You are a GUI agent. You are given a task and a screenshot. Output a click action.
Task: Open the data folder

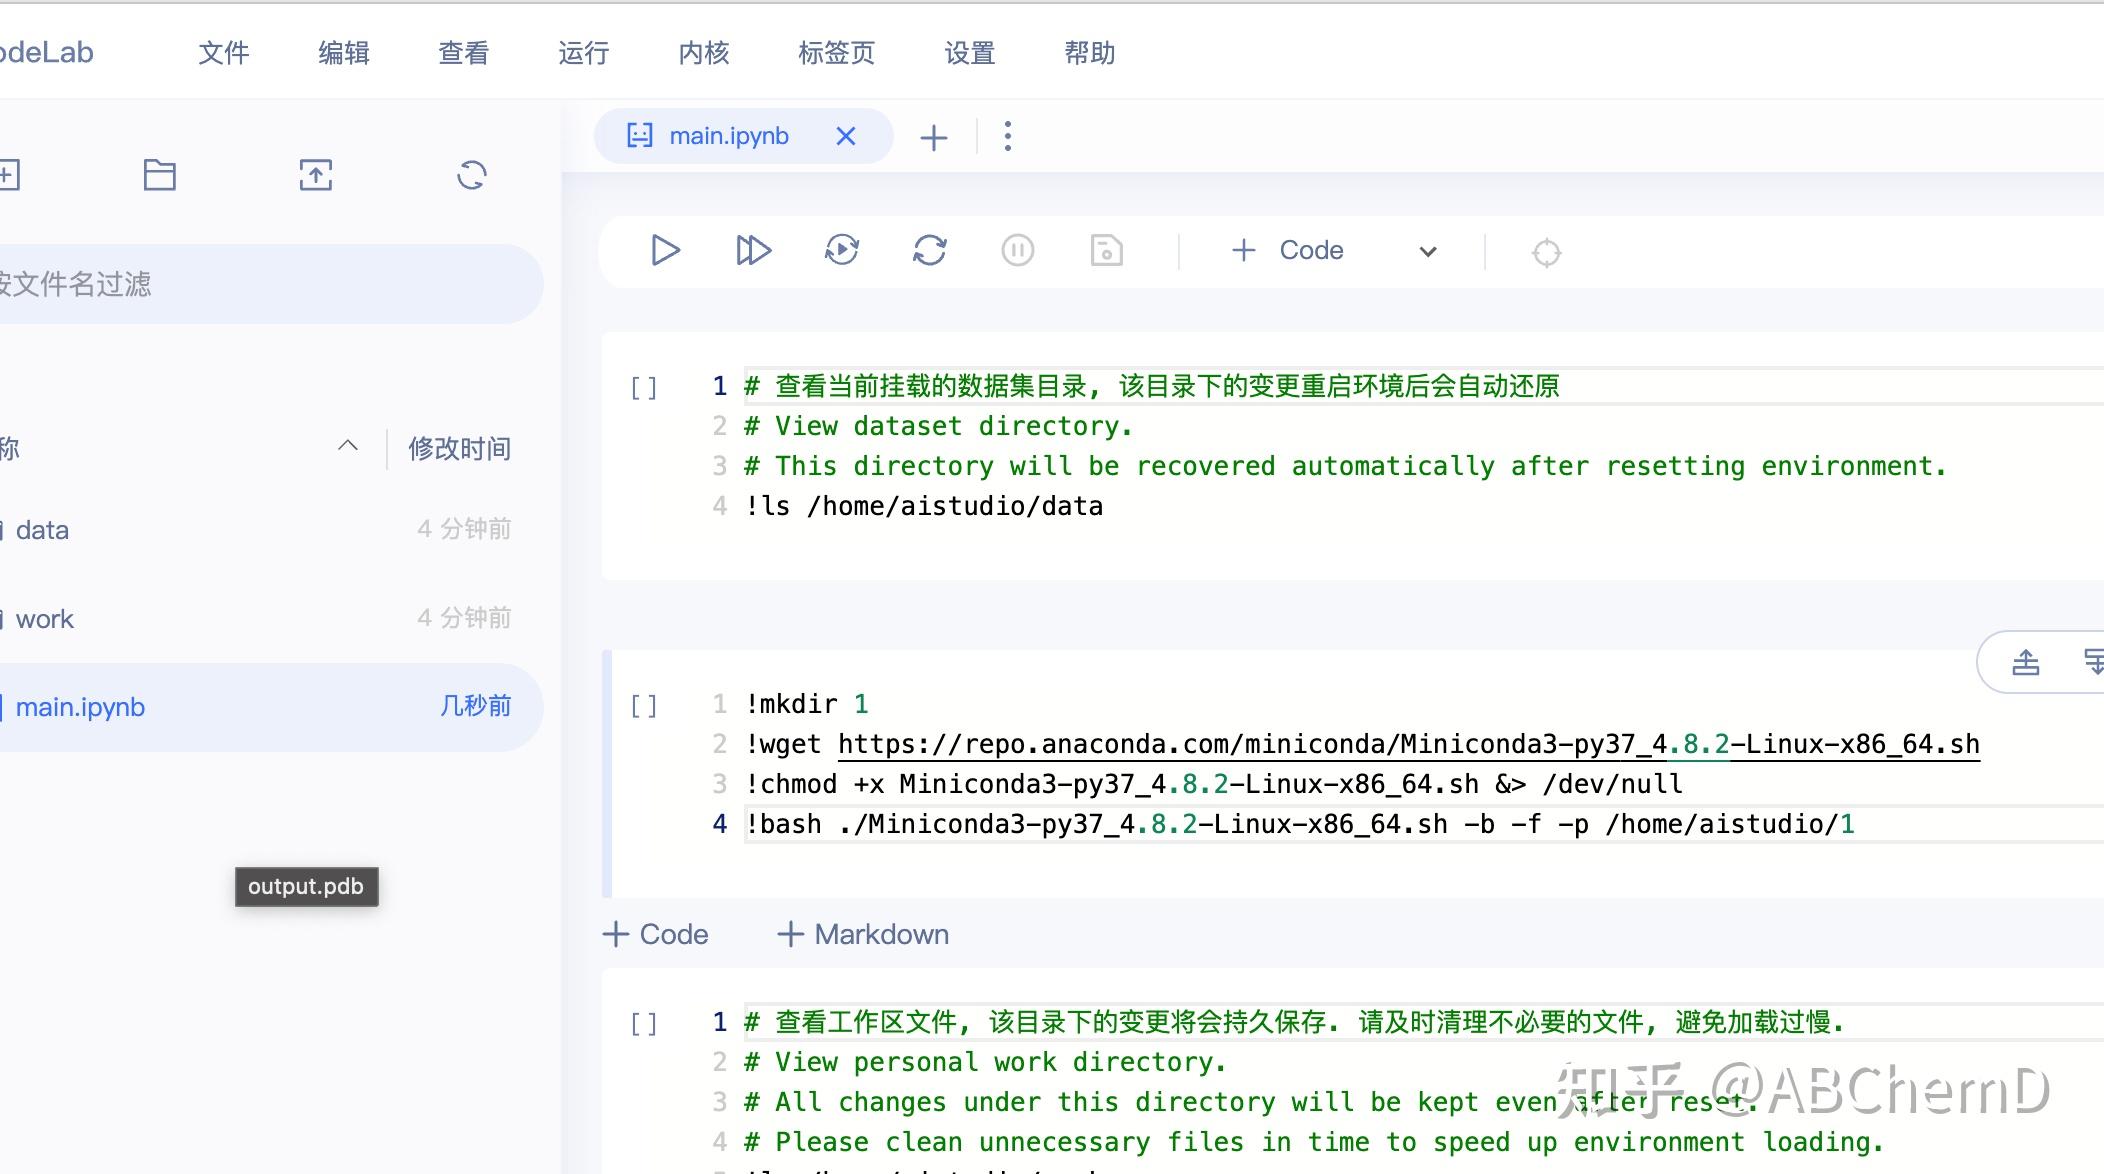42,530
